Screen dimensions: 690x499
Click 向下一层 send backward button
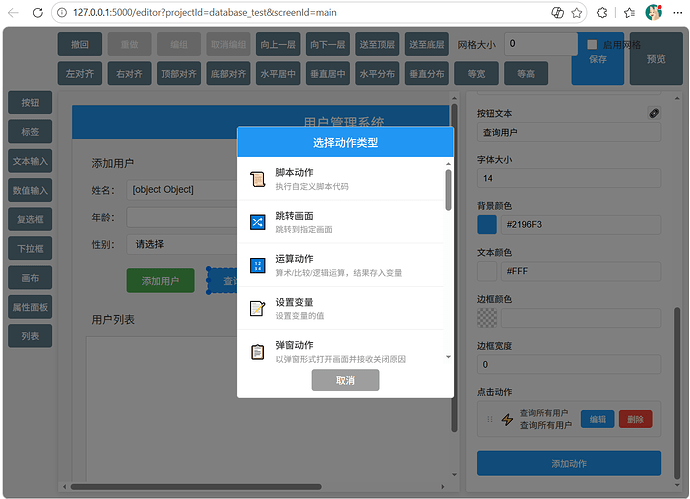tap(328, 44)
